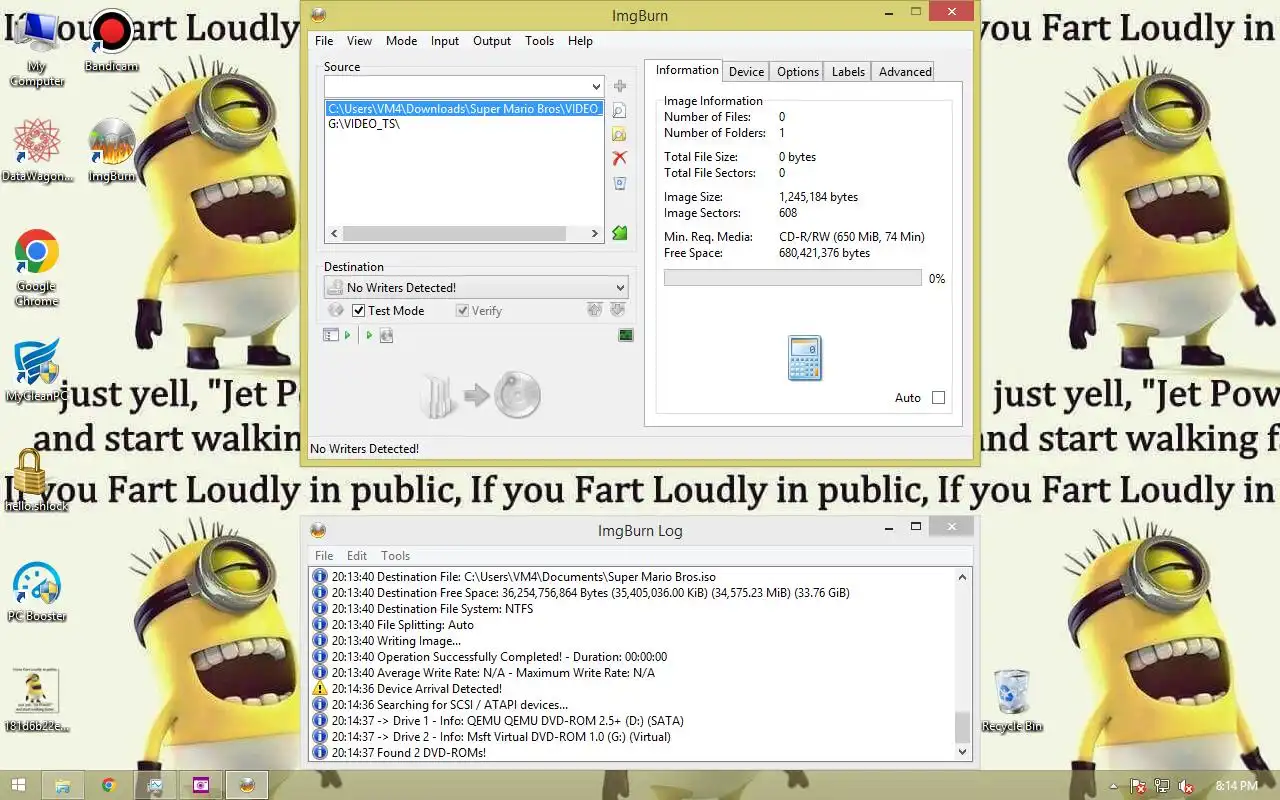Click the large build image button
The image size is (1280, 800).
(481, 396)
